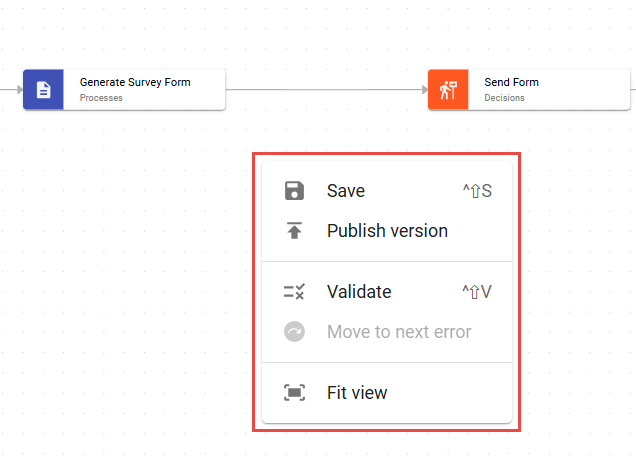Click the incoming arrowhead left of Generate Survey Form
Viewport: 636px width, 466px height.
coord(18,90)
